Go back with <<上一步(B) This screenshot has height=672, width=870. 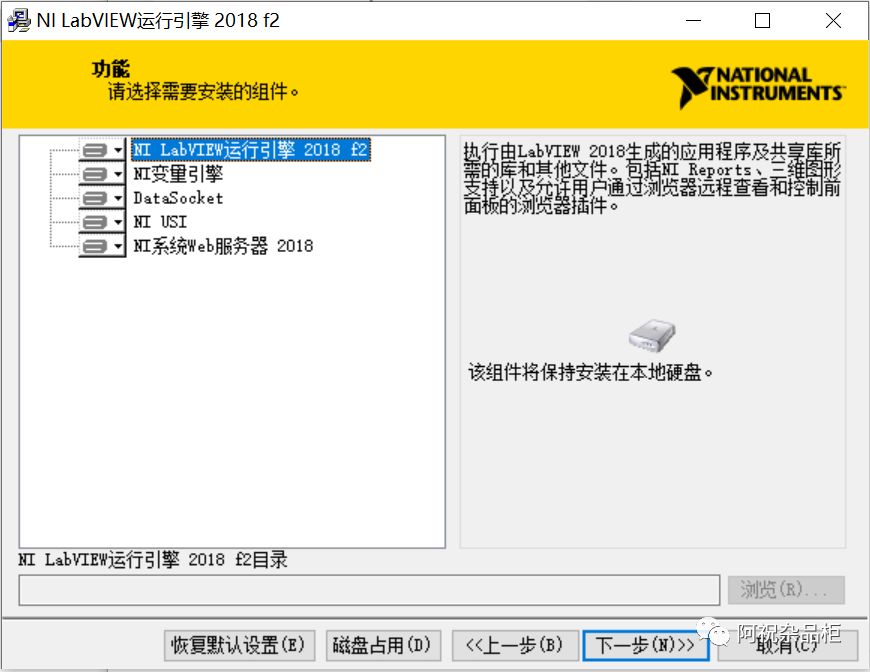point(515,645)
